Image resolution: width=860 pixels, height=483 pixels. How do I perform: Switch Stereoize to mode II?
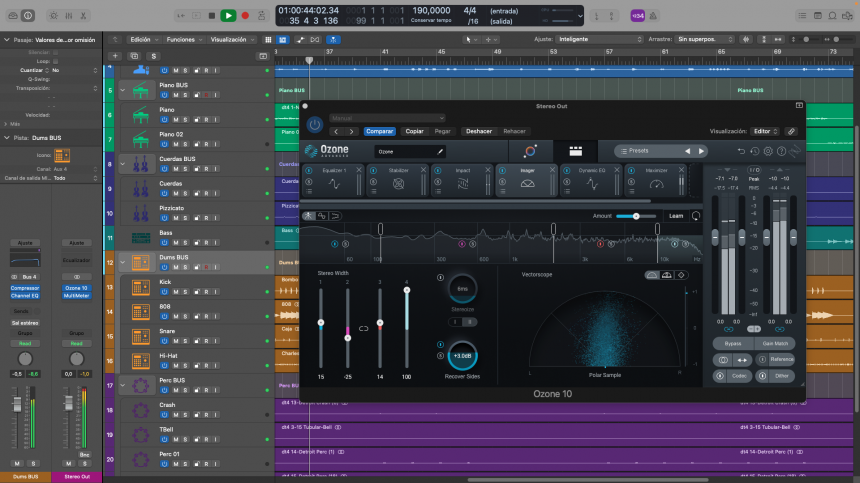469,322
